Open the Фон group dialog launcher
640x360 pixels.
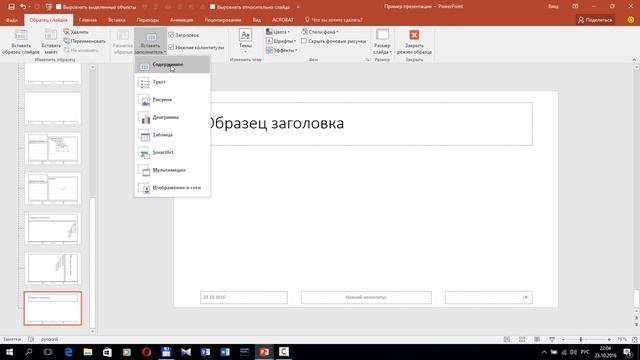click(367, 60)
